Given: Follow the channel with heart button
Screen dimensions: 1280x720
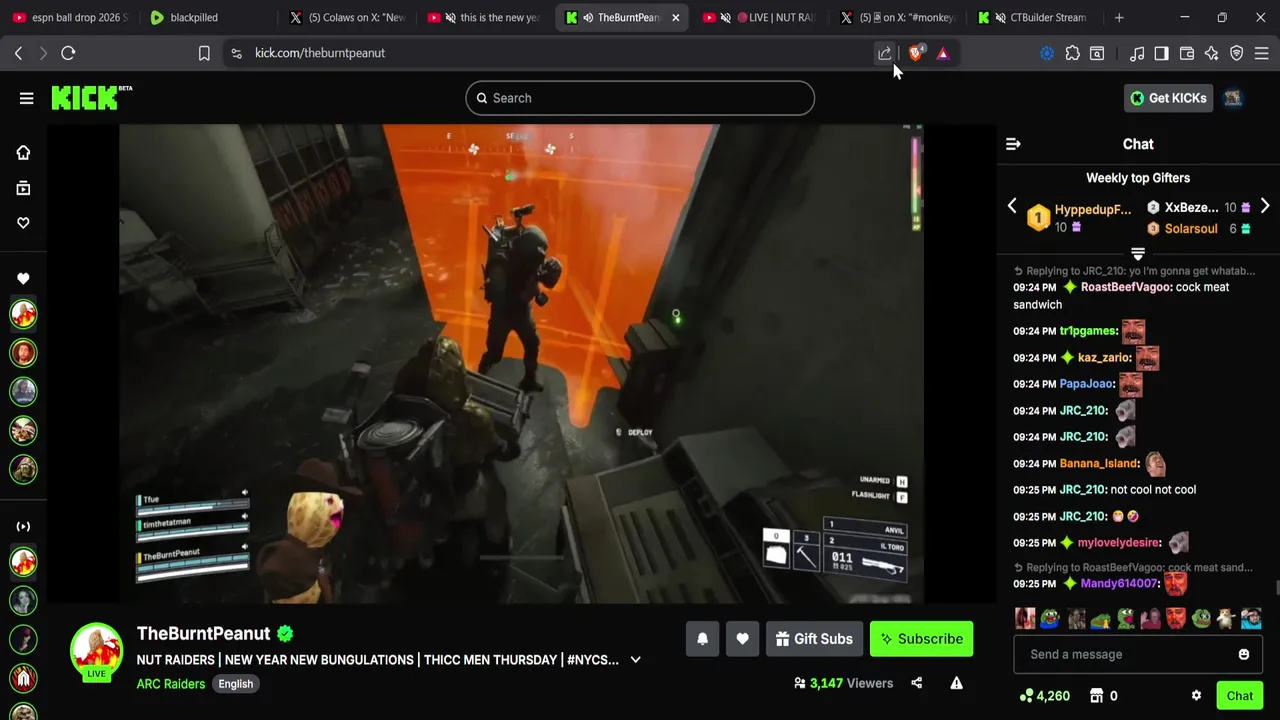Looking at the screenshot, I should click(x=742, y=639).
